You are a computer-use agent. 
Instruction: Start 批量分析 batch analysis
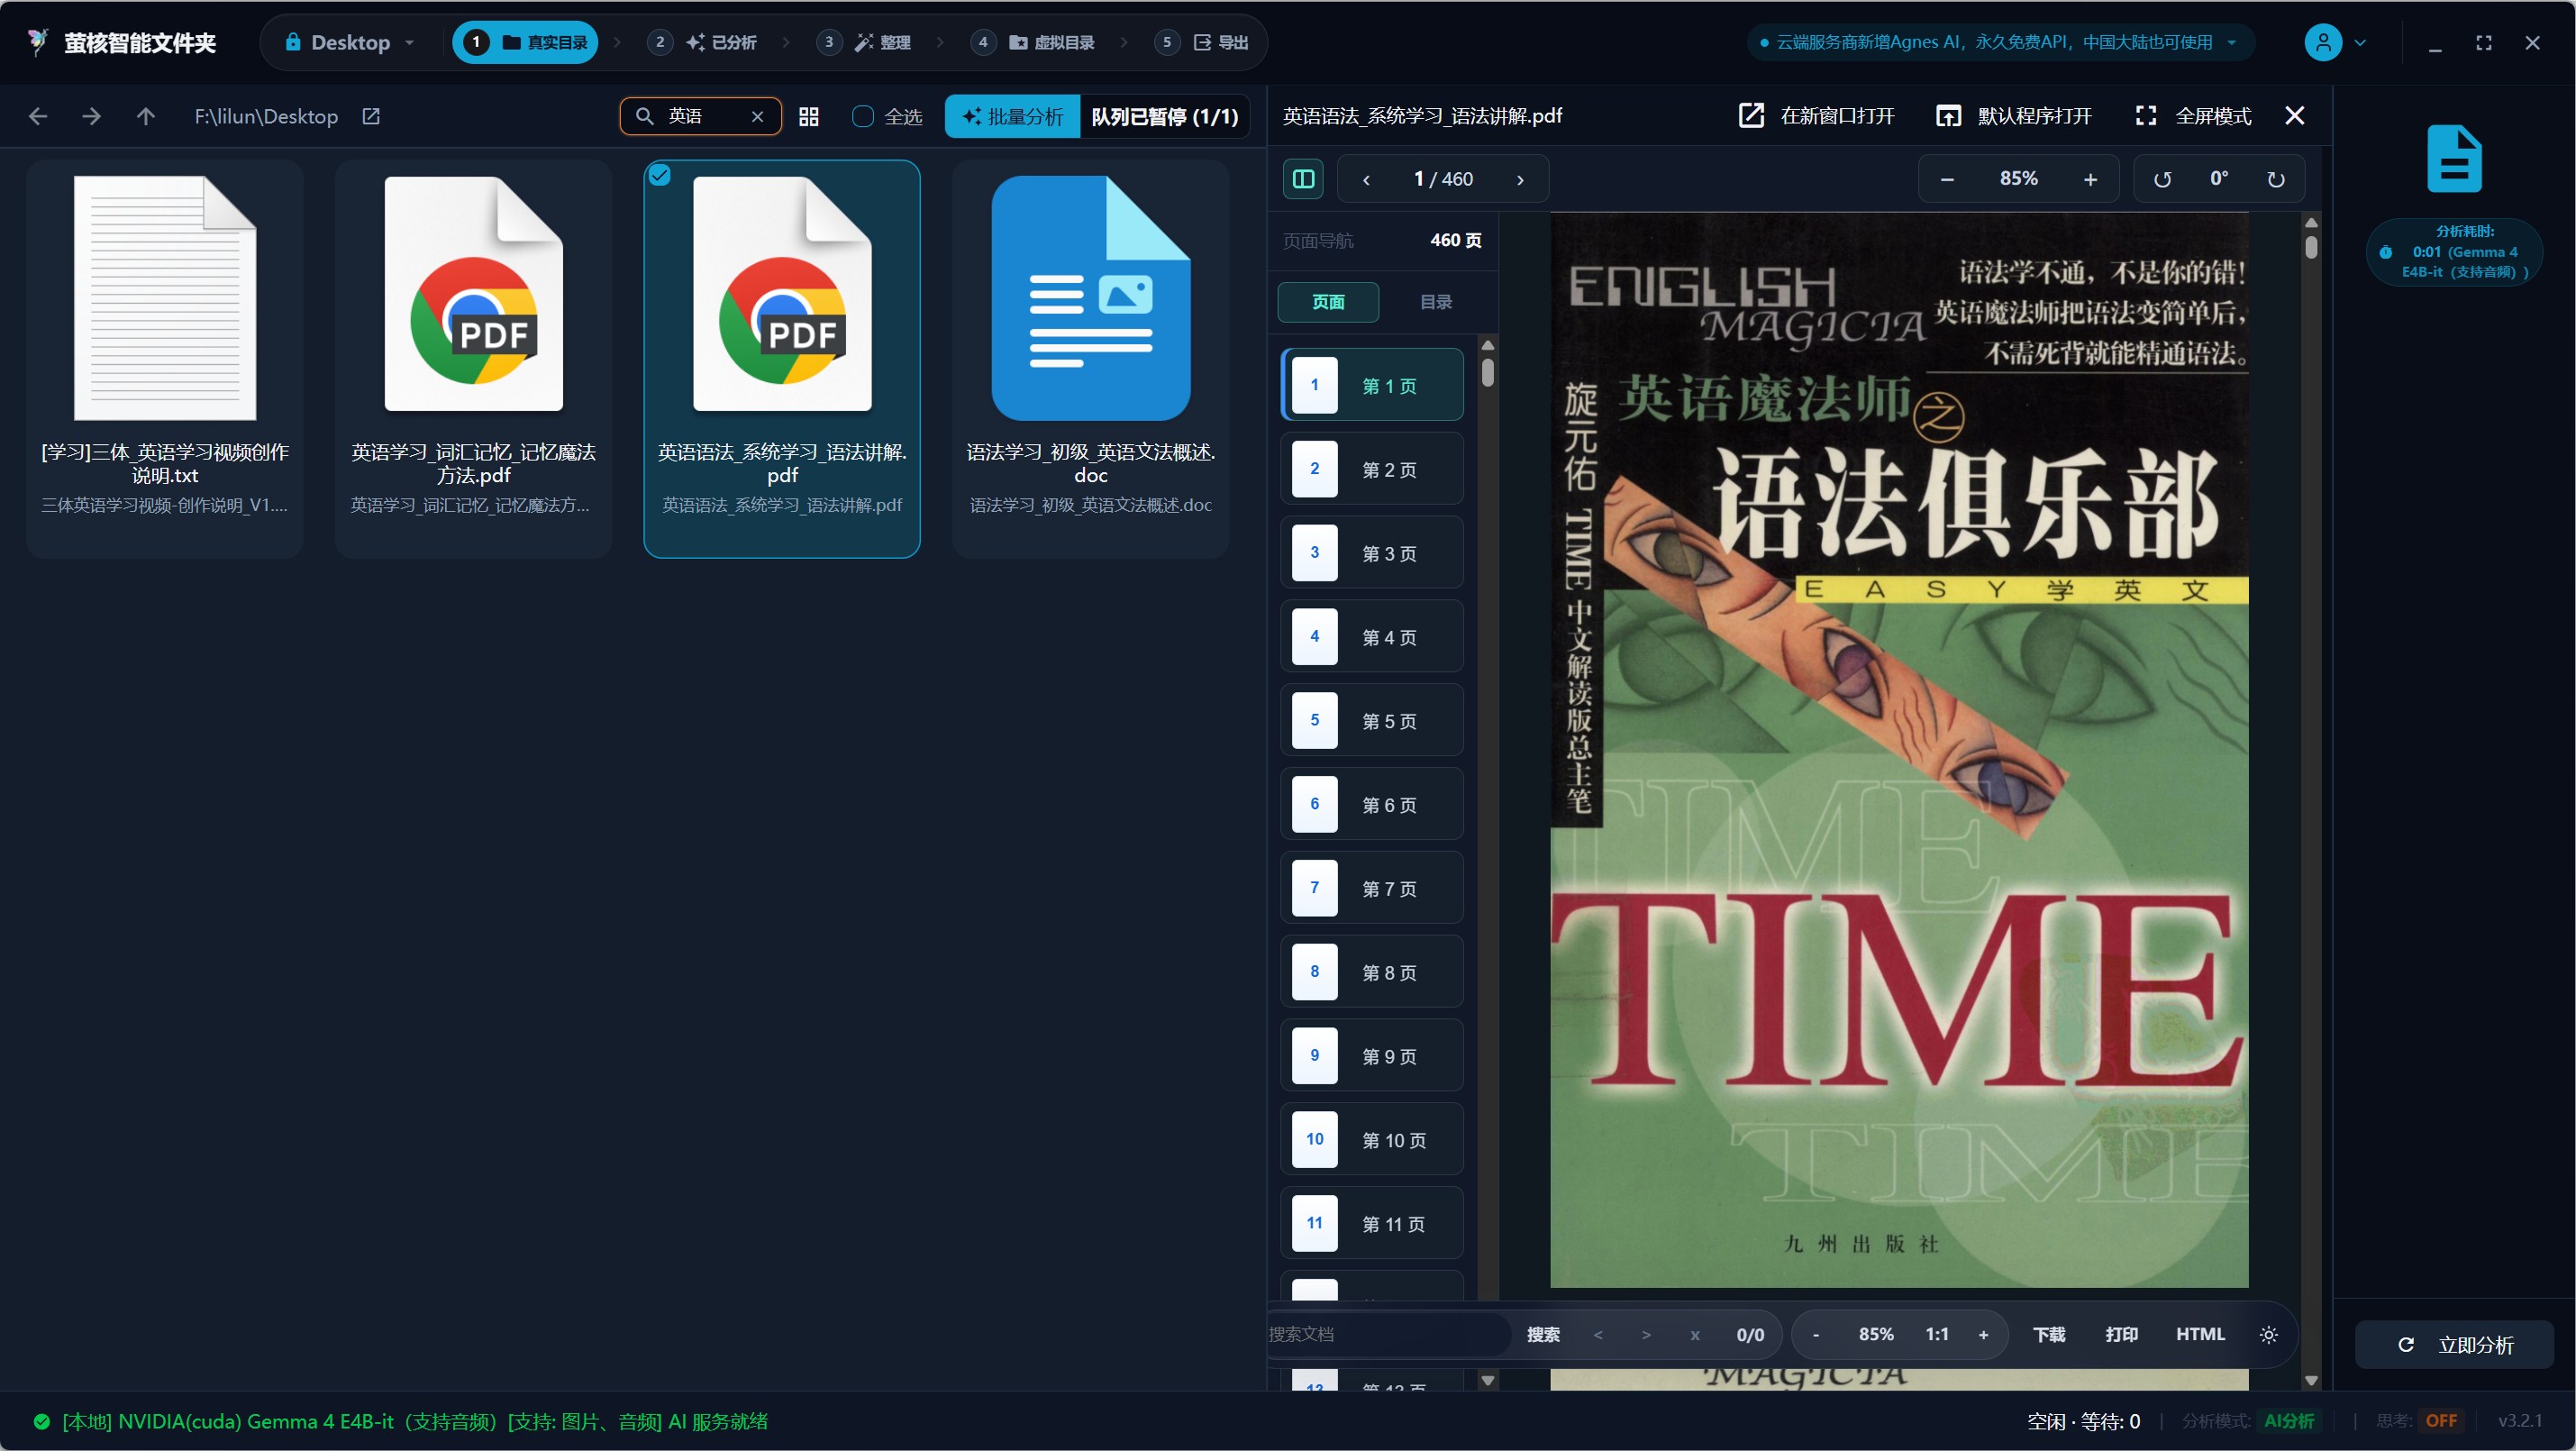click(x=1012, y=116)
